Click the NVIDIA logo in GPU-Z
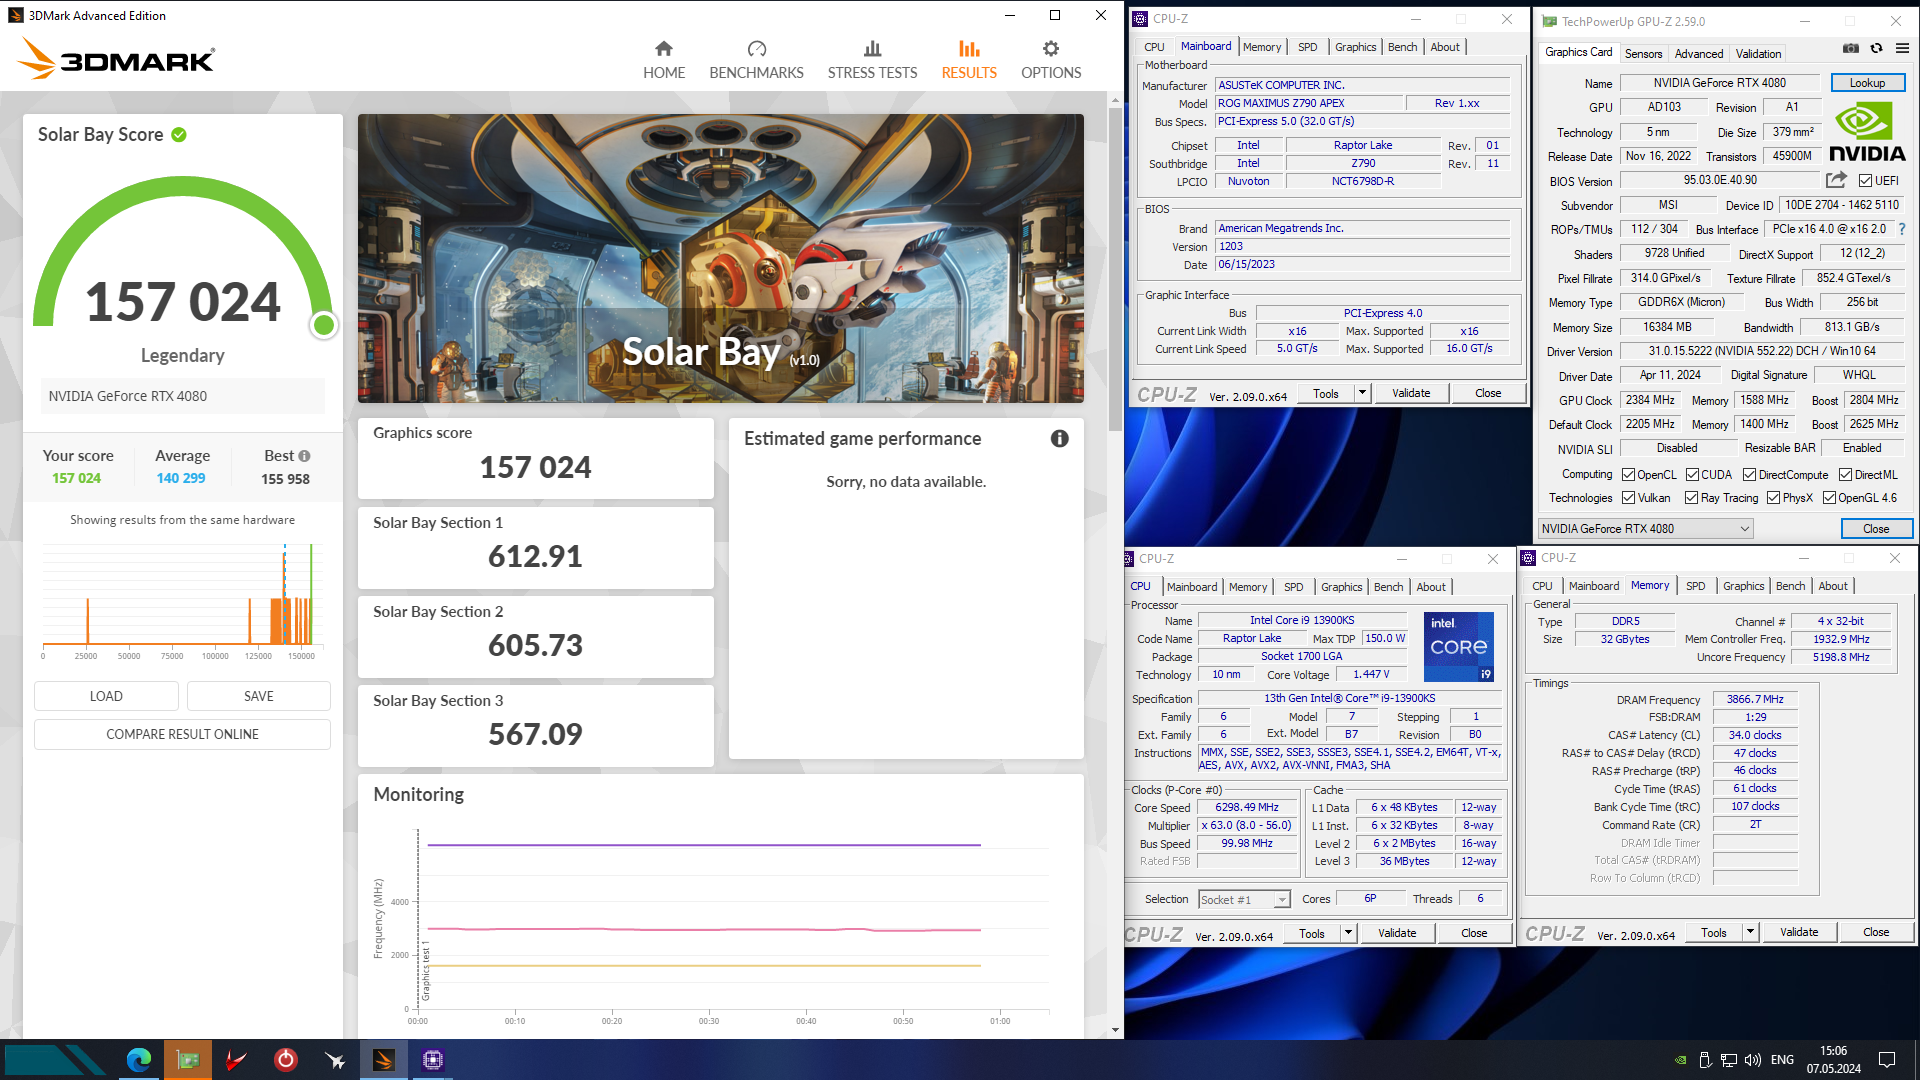Screen dimensions: 1920x1080 point(1866,133)
